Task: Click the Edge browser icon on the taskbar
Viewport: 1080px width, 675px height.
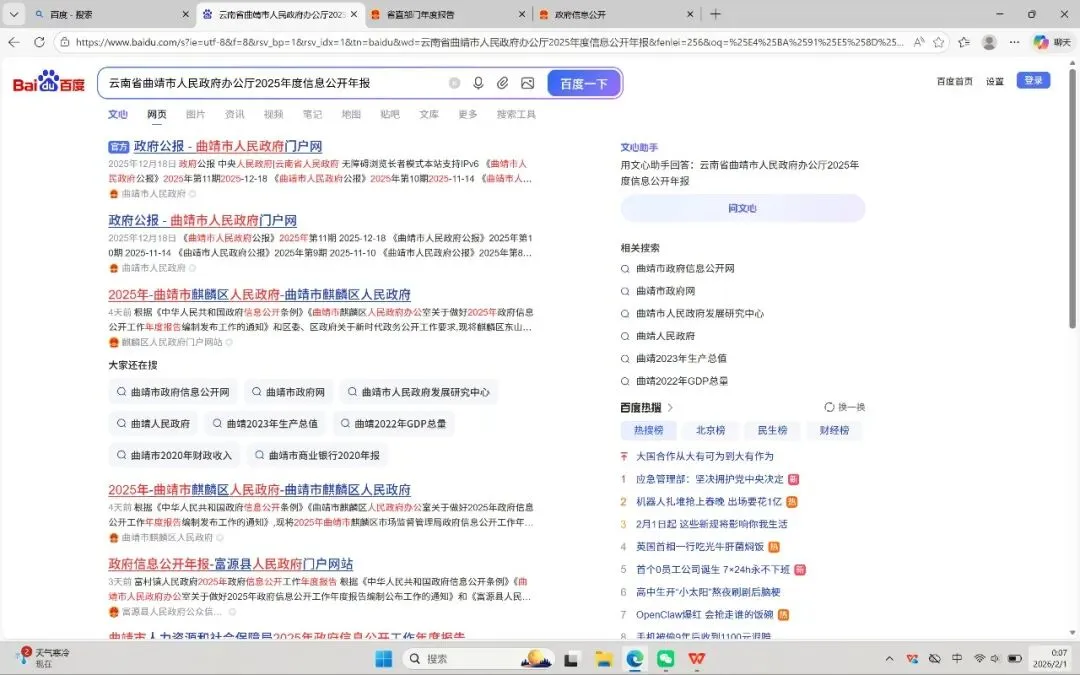Action: (x=634, y=659)
